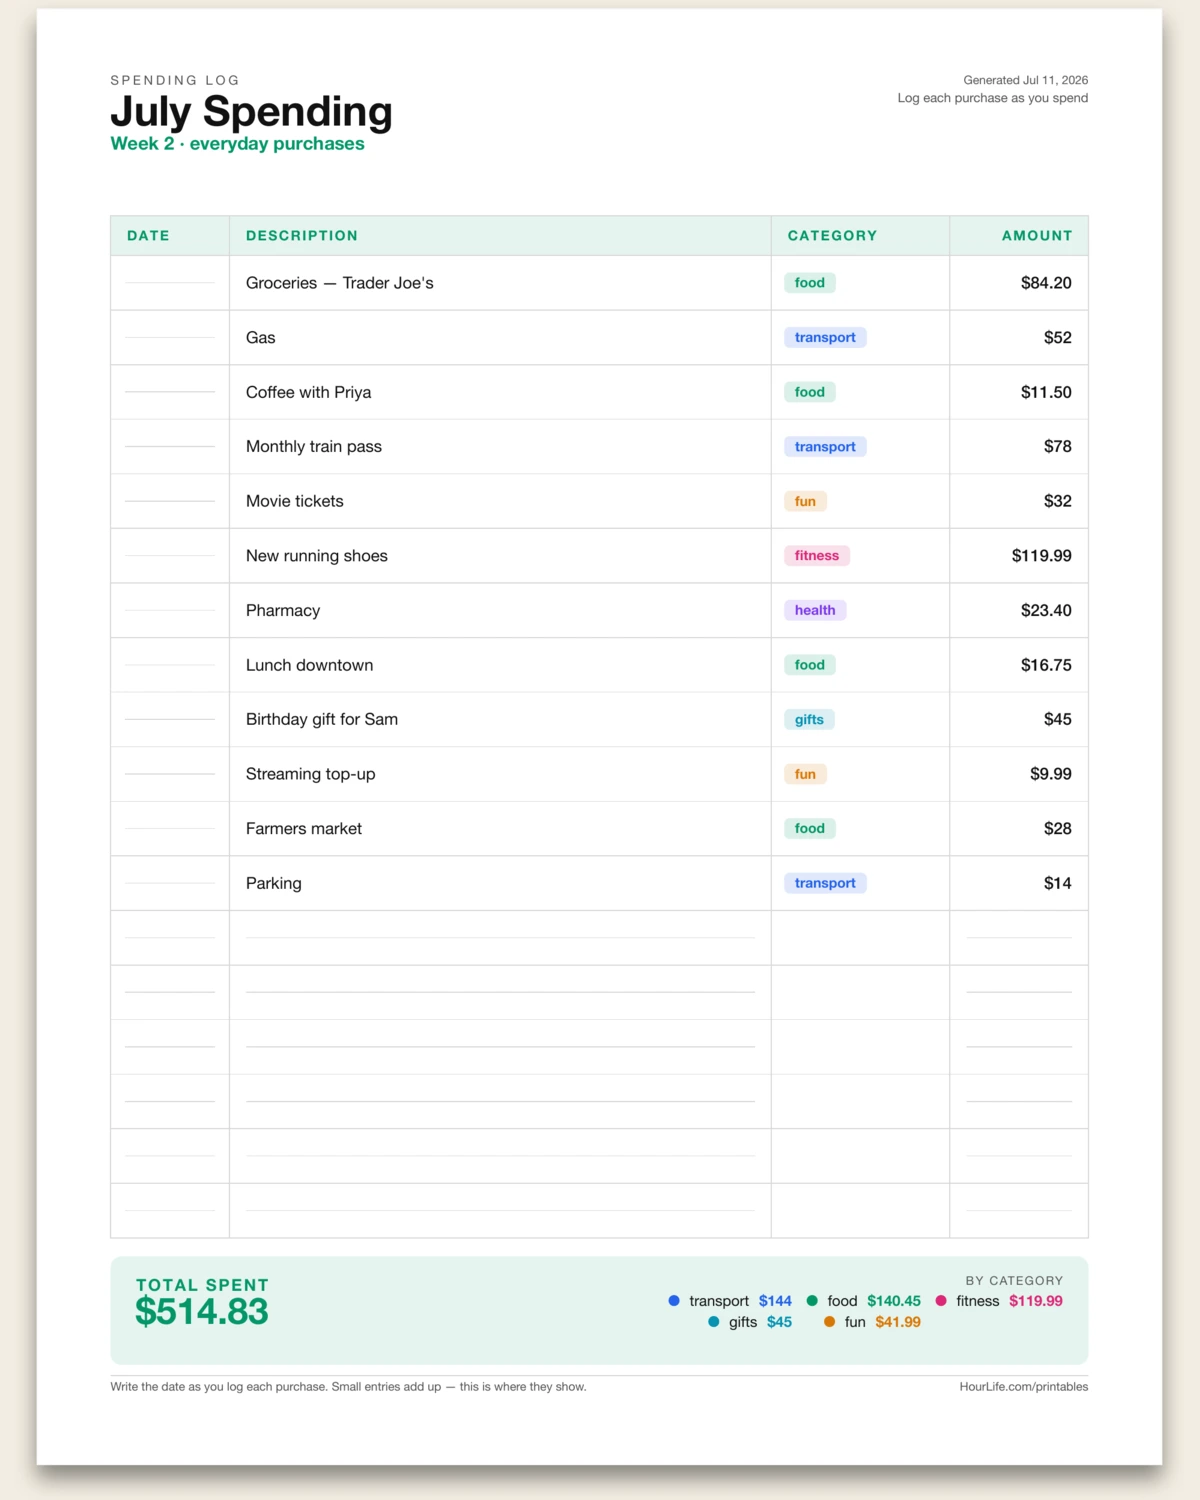Click the transport tag in the Gas row
The height and width of the screenshot is (1500, 1200).
[x=825, y=338]
